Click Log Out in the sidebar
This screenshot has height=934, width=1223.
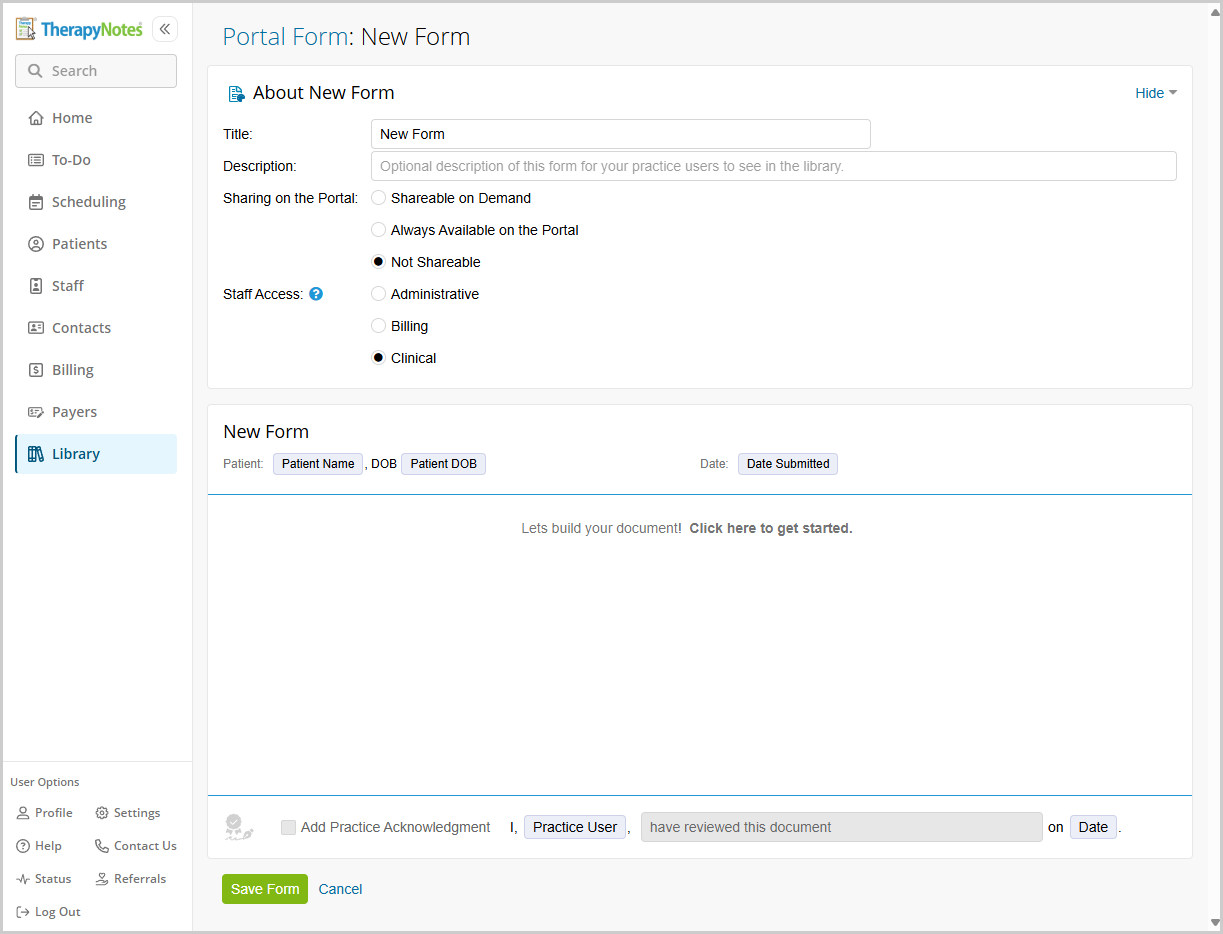pyautogui.click(x=49, y=912)
